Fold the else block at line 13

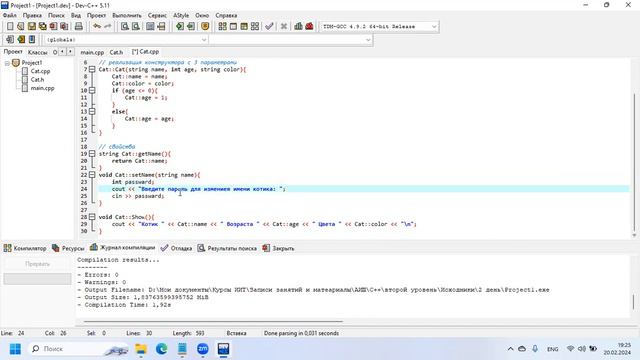pos(92,111)
